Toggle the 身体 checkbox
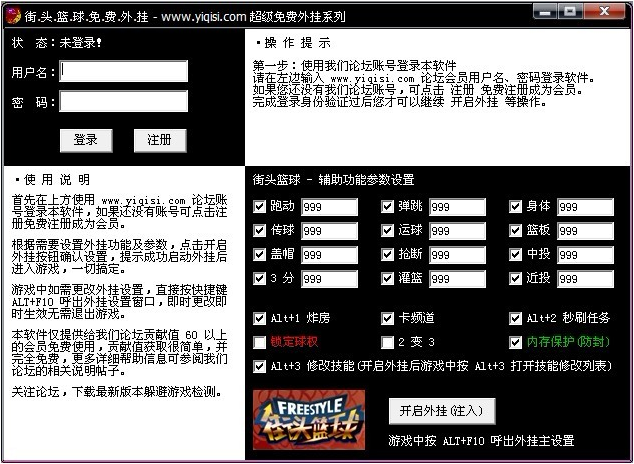The width and height of the screenshot is (634, 464). coord(515,207)
